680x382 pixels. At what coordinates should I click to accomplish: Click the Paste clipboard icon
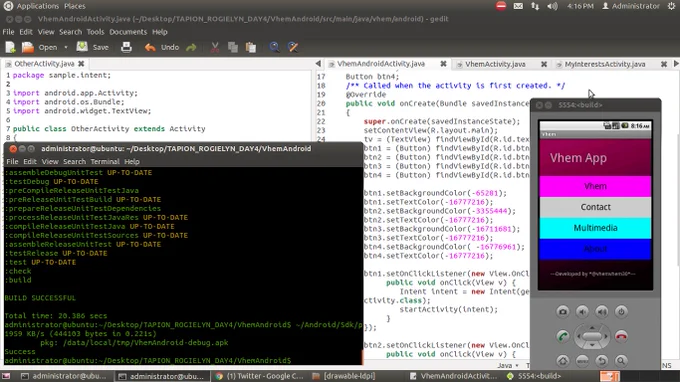point(251,47)
